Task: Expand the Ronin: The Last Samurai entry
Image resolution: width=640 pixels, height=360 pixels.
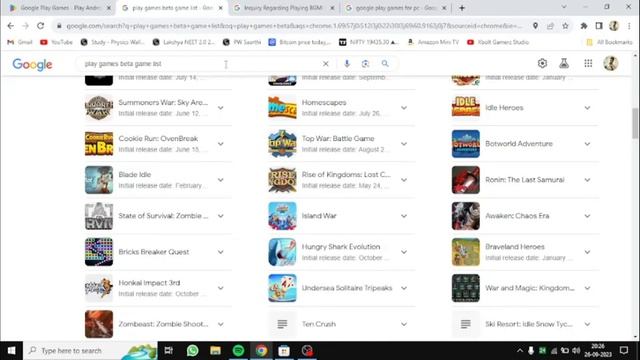Action: point(587,180)
